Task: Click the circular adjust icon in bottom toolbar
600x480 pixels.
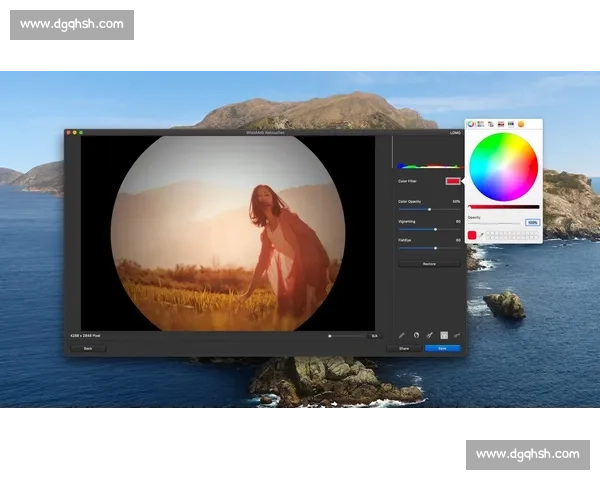Action: coord(415,335)
